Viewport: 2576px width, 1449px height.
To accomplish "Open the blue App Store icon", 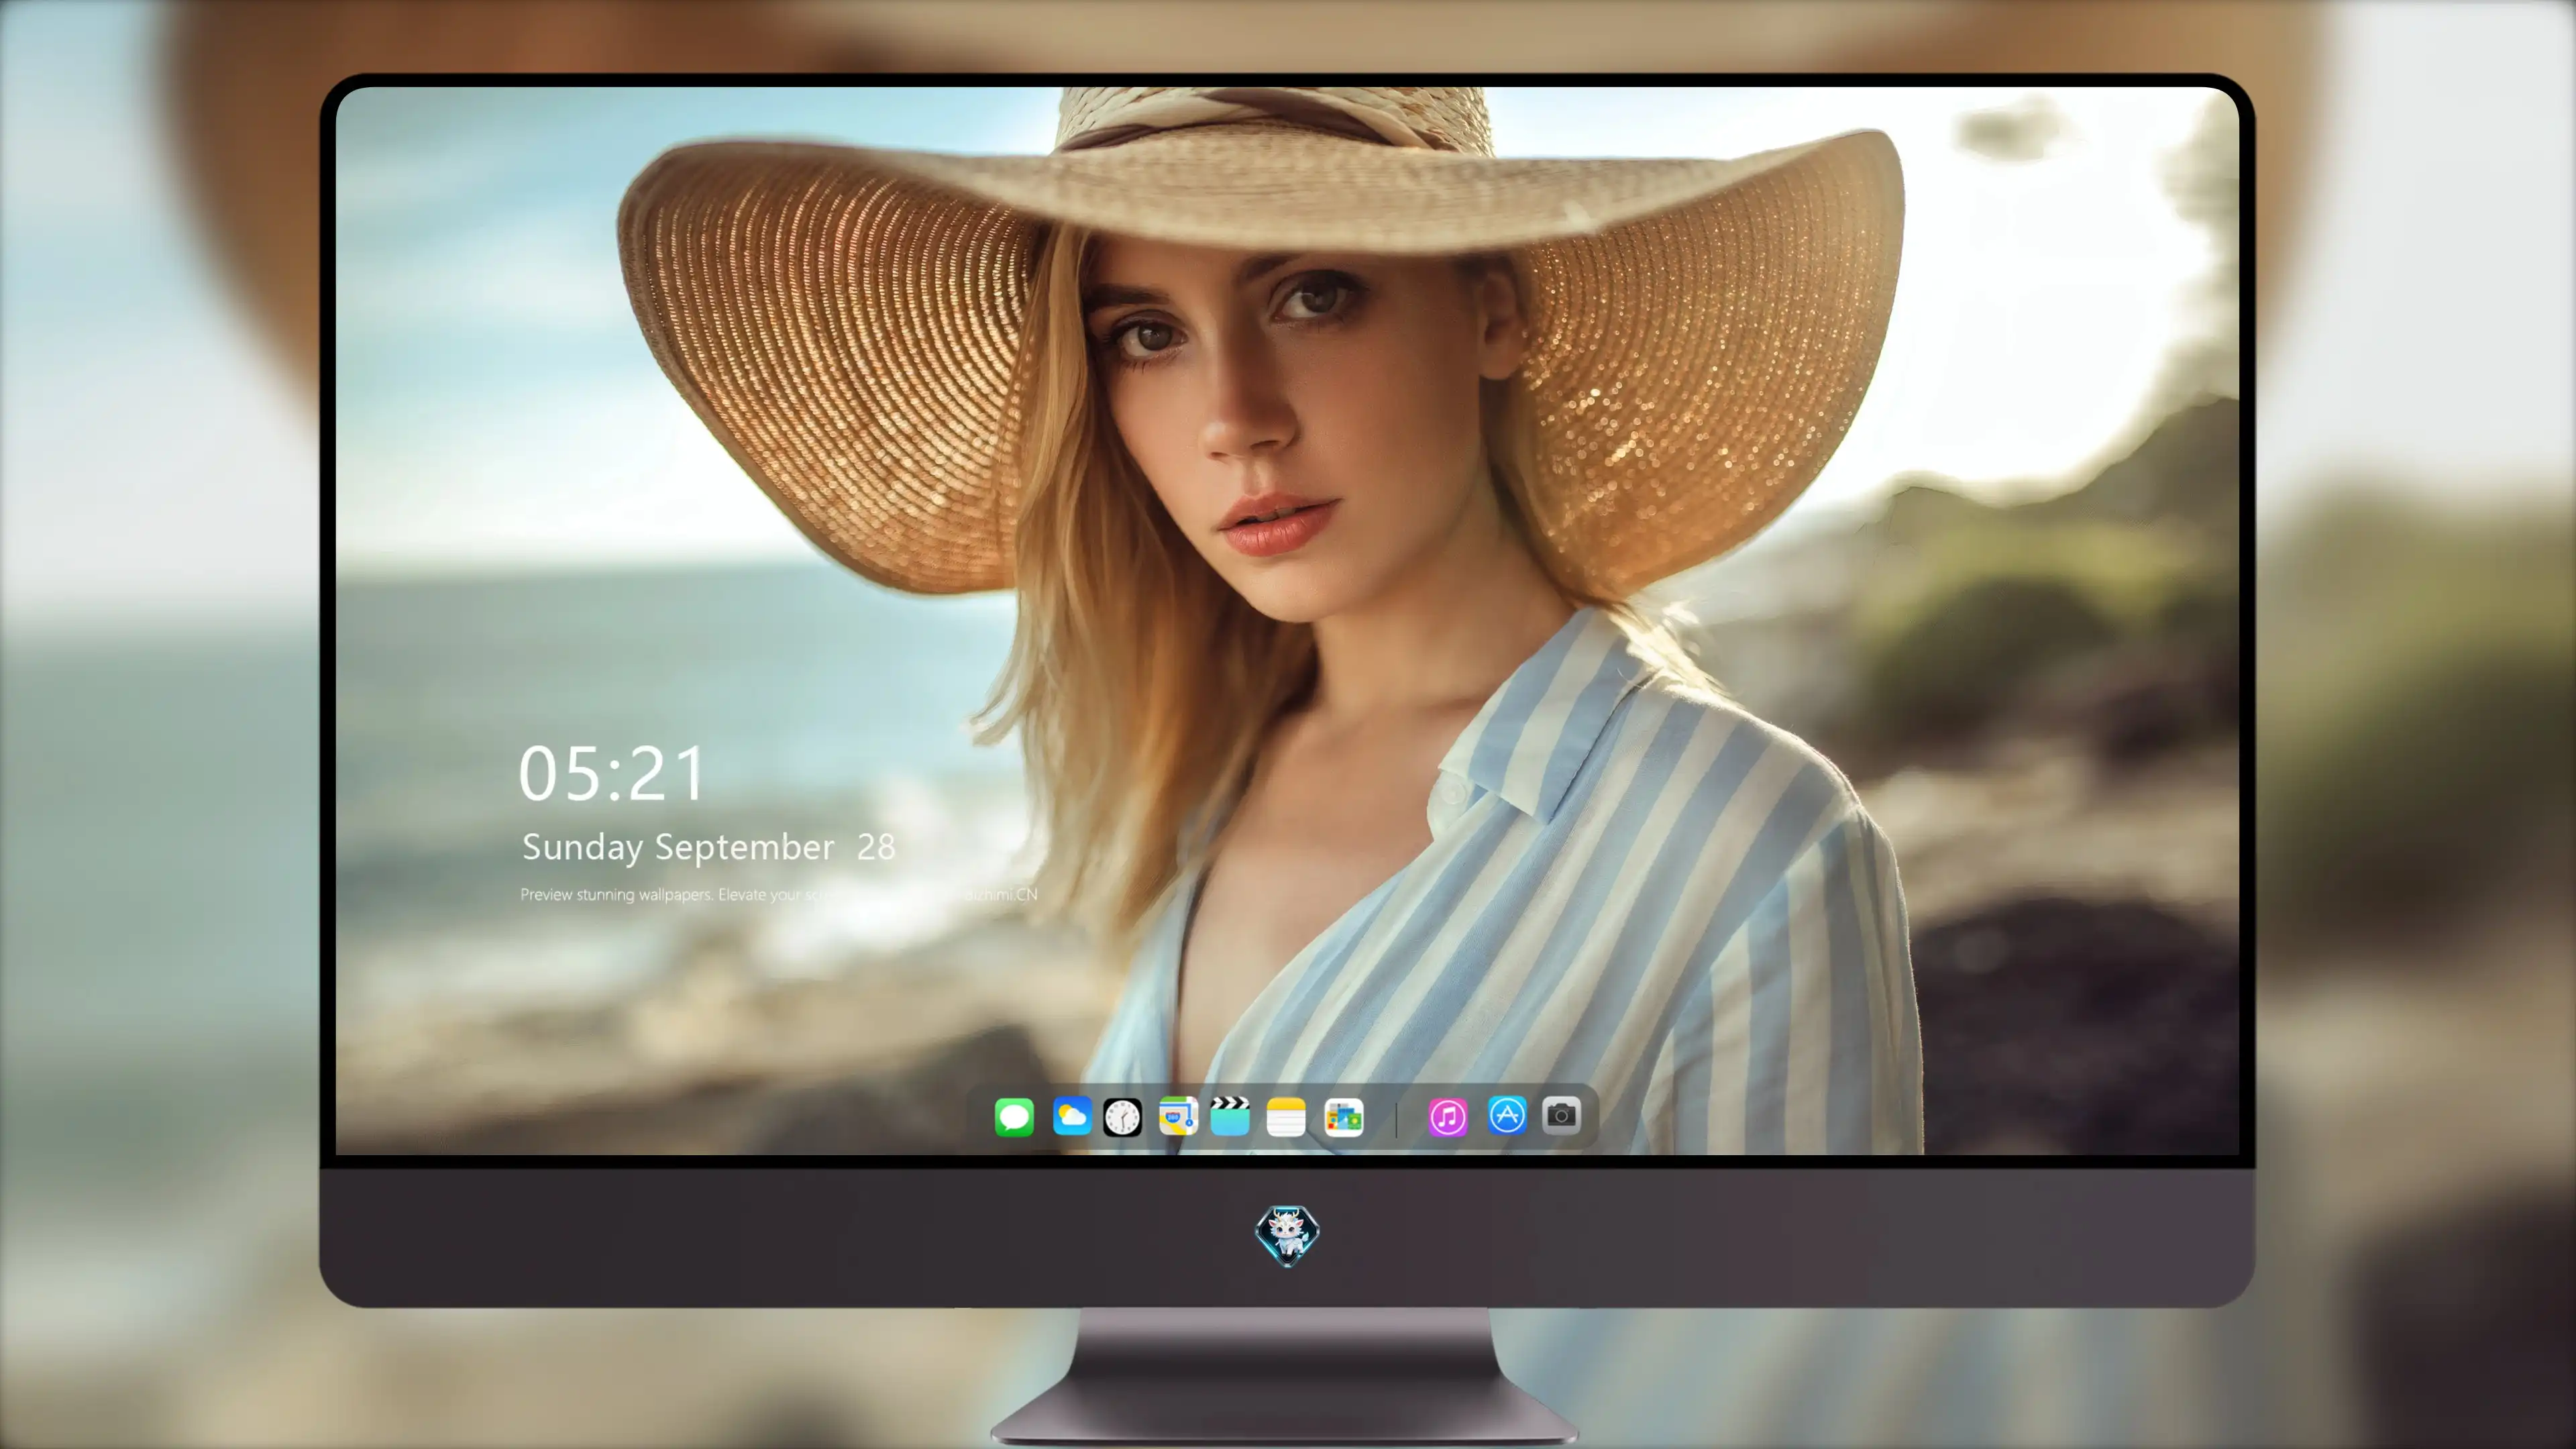I will (1507, 1116).
